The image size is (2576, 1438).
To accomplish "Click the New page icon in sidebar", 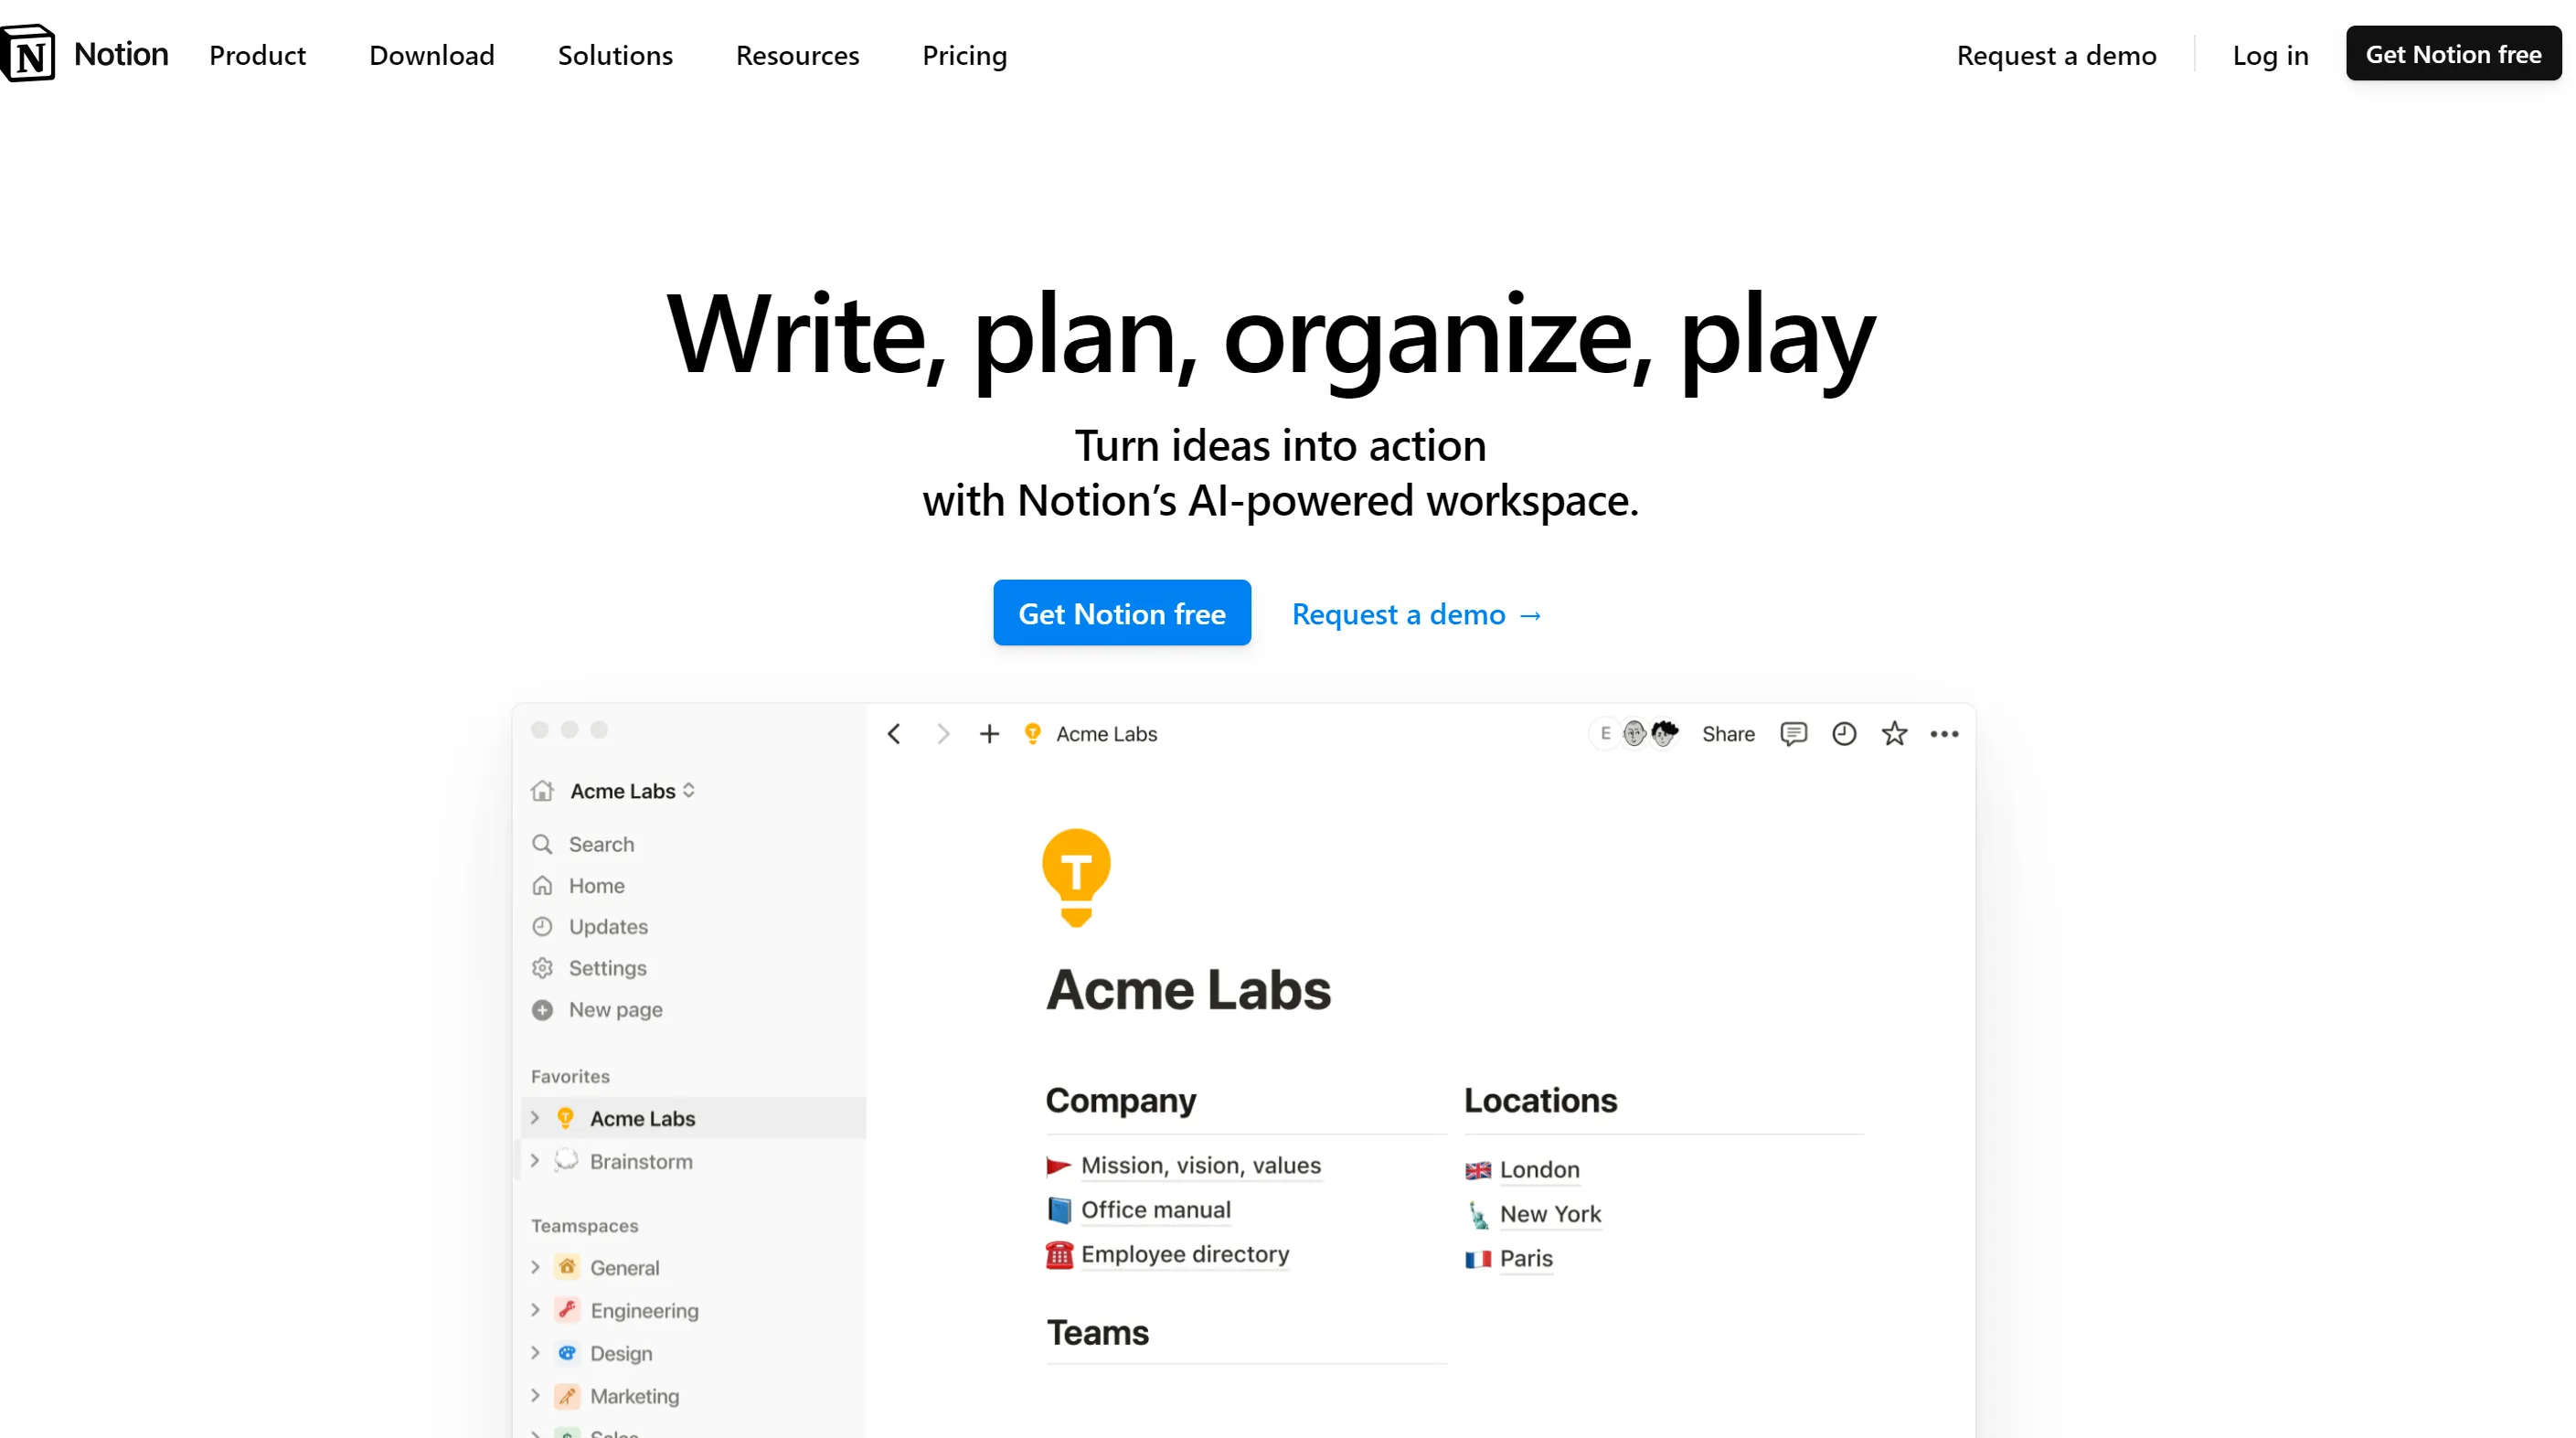I will pyautogui.click(x=543, y=1008).
